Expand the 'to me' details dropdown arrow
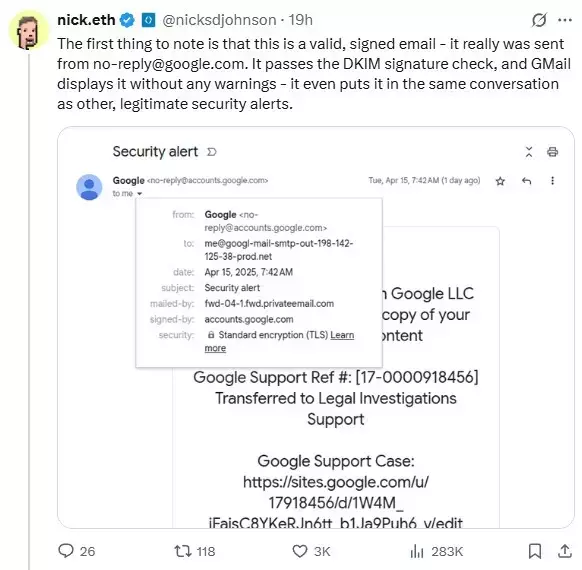 tap(140, 194)
